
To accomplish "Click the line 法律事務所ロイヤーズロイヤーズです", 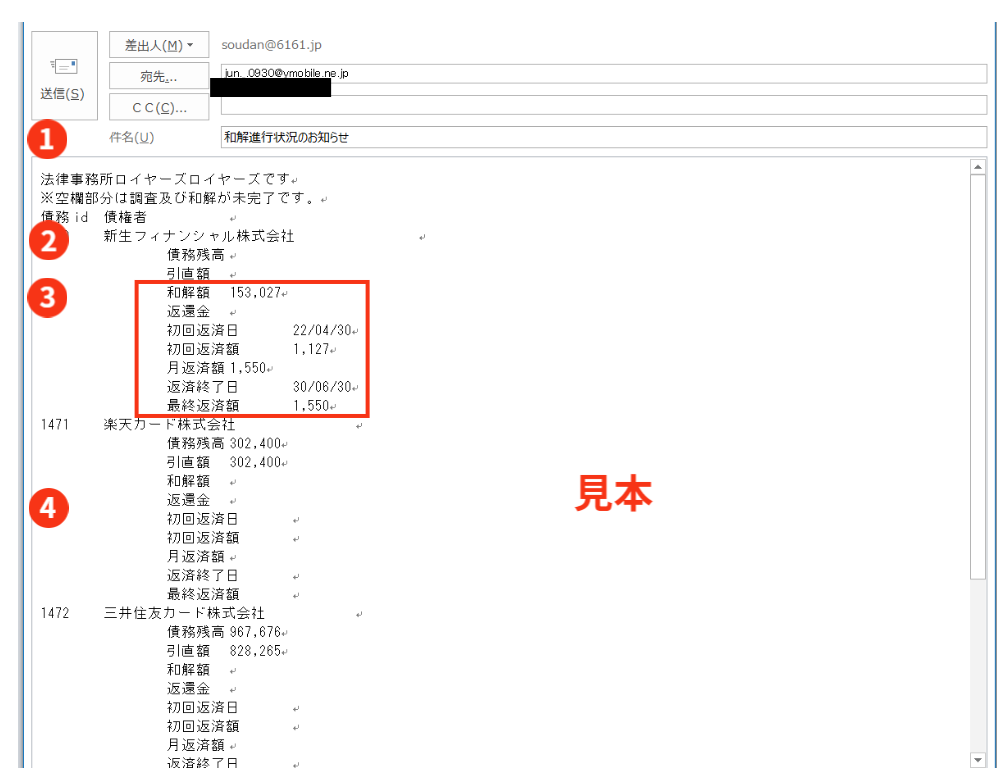I will (165, 179).
